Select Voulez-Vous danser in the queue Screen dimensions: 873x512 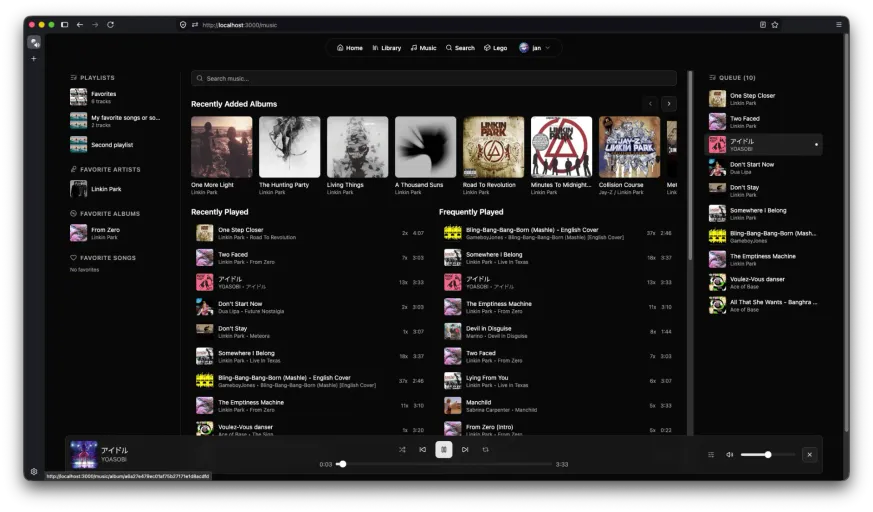click(764, 282)
